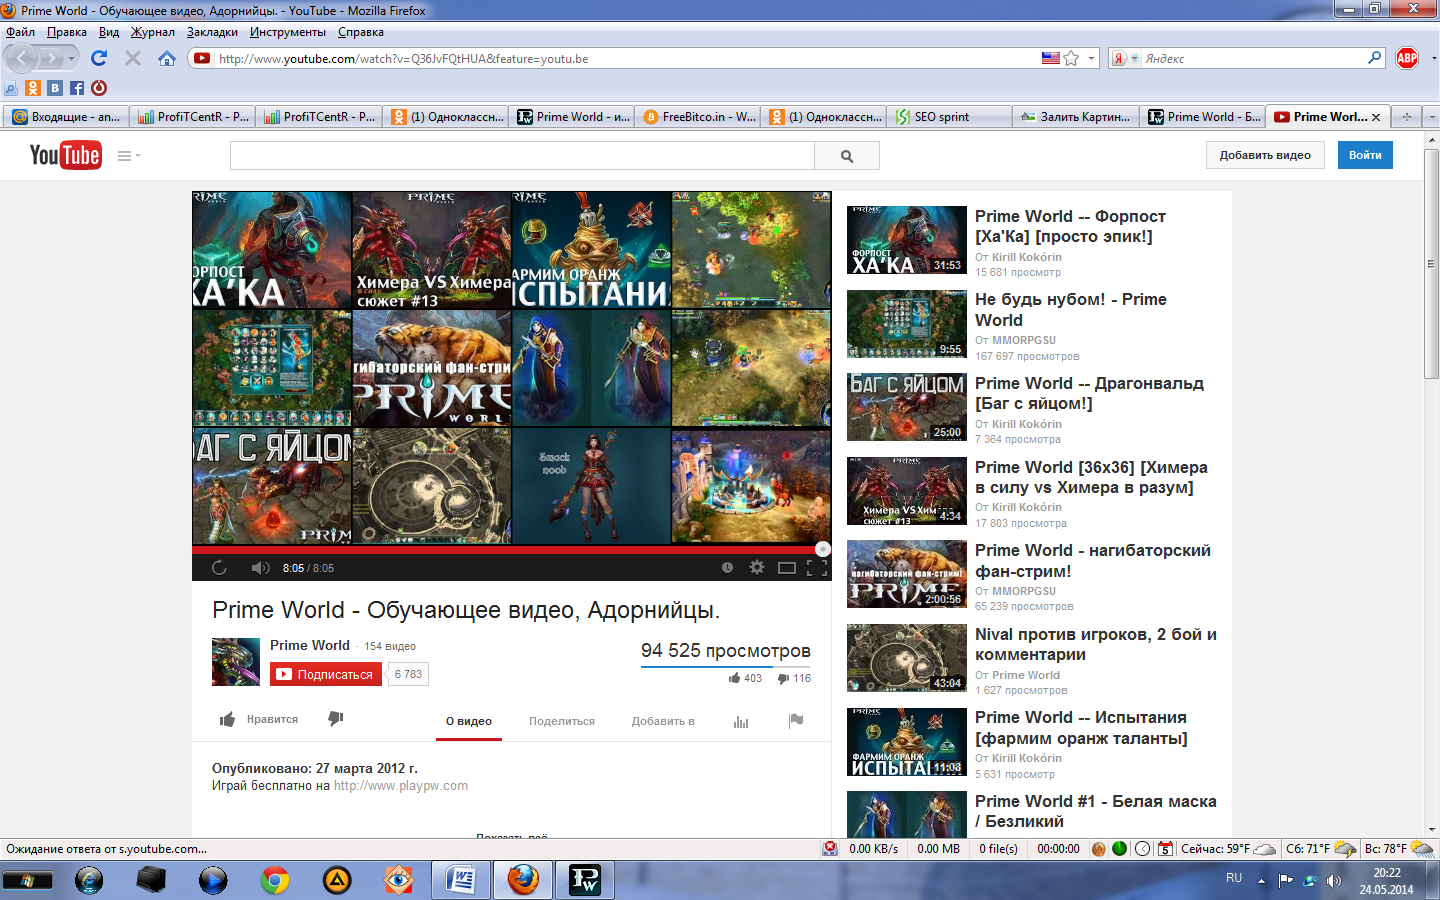
Task: Click the stop loading X icon
Action: 132,58
